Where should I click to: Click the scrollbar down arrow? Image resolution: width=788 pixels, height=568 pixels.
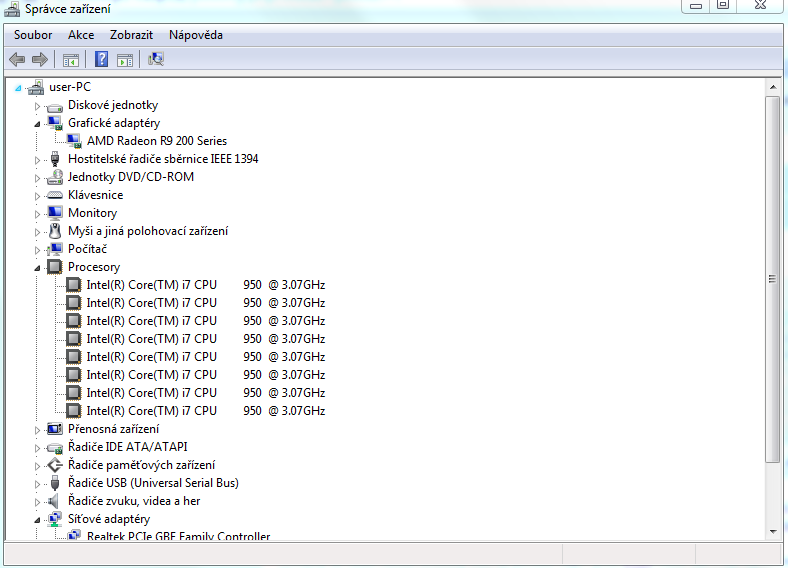(773, 532)
